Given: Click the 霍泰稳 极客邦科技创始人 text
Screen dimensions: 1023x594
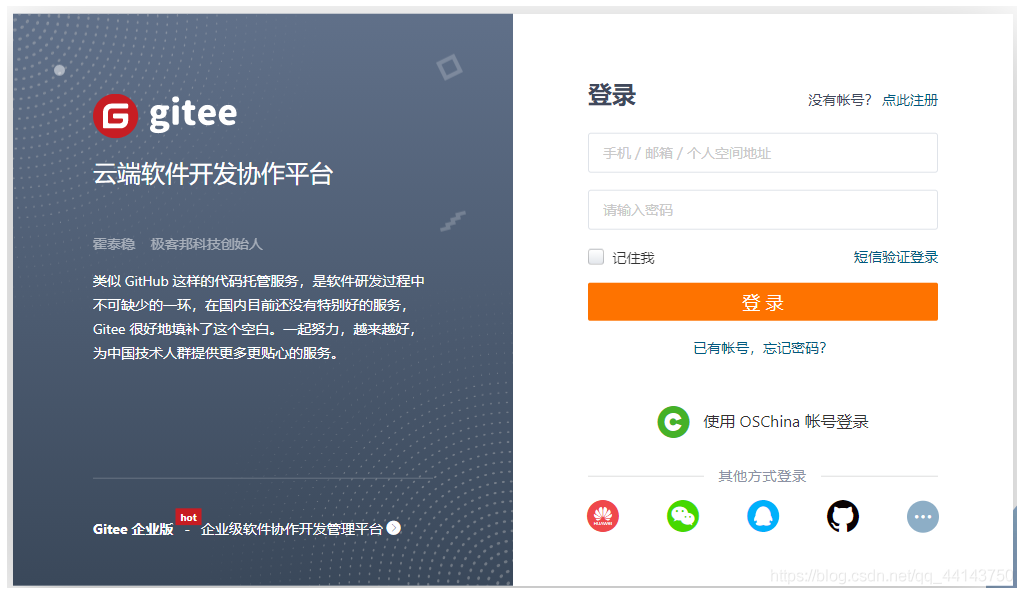Looking at the screenshot, I should 177,244.
